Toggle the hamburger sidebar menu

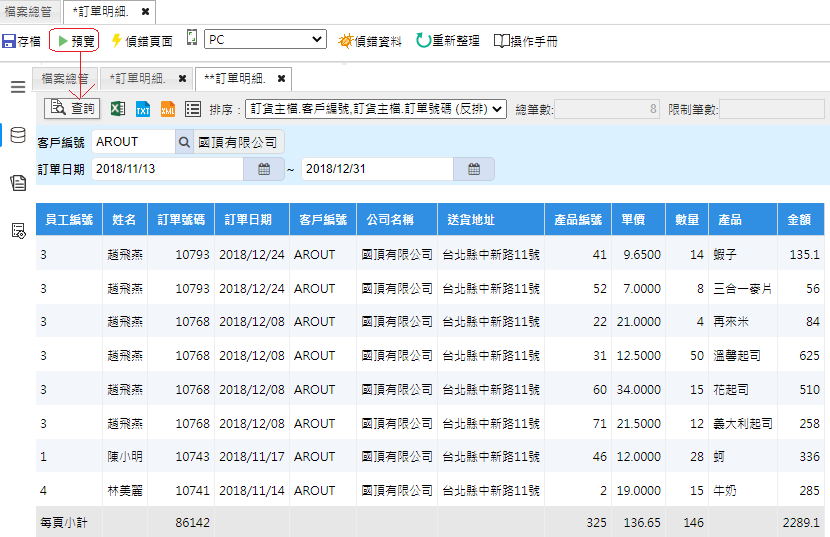(18, 87)
